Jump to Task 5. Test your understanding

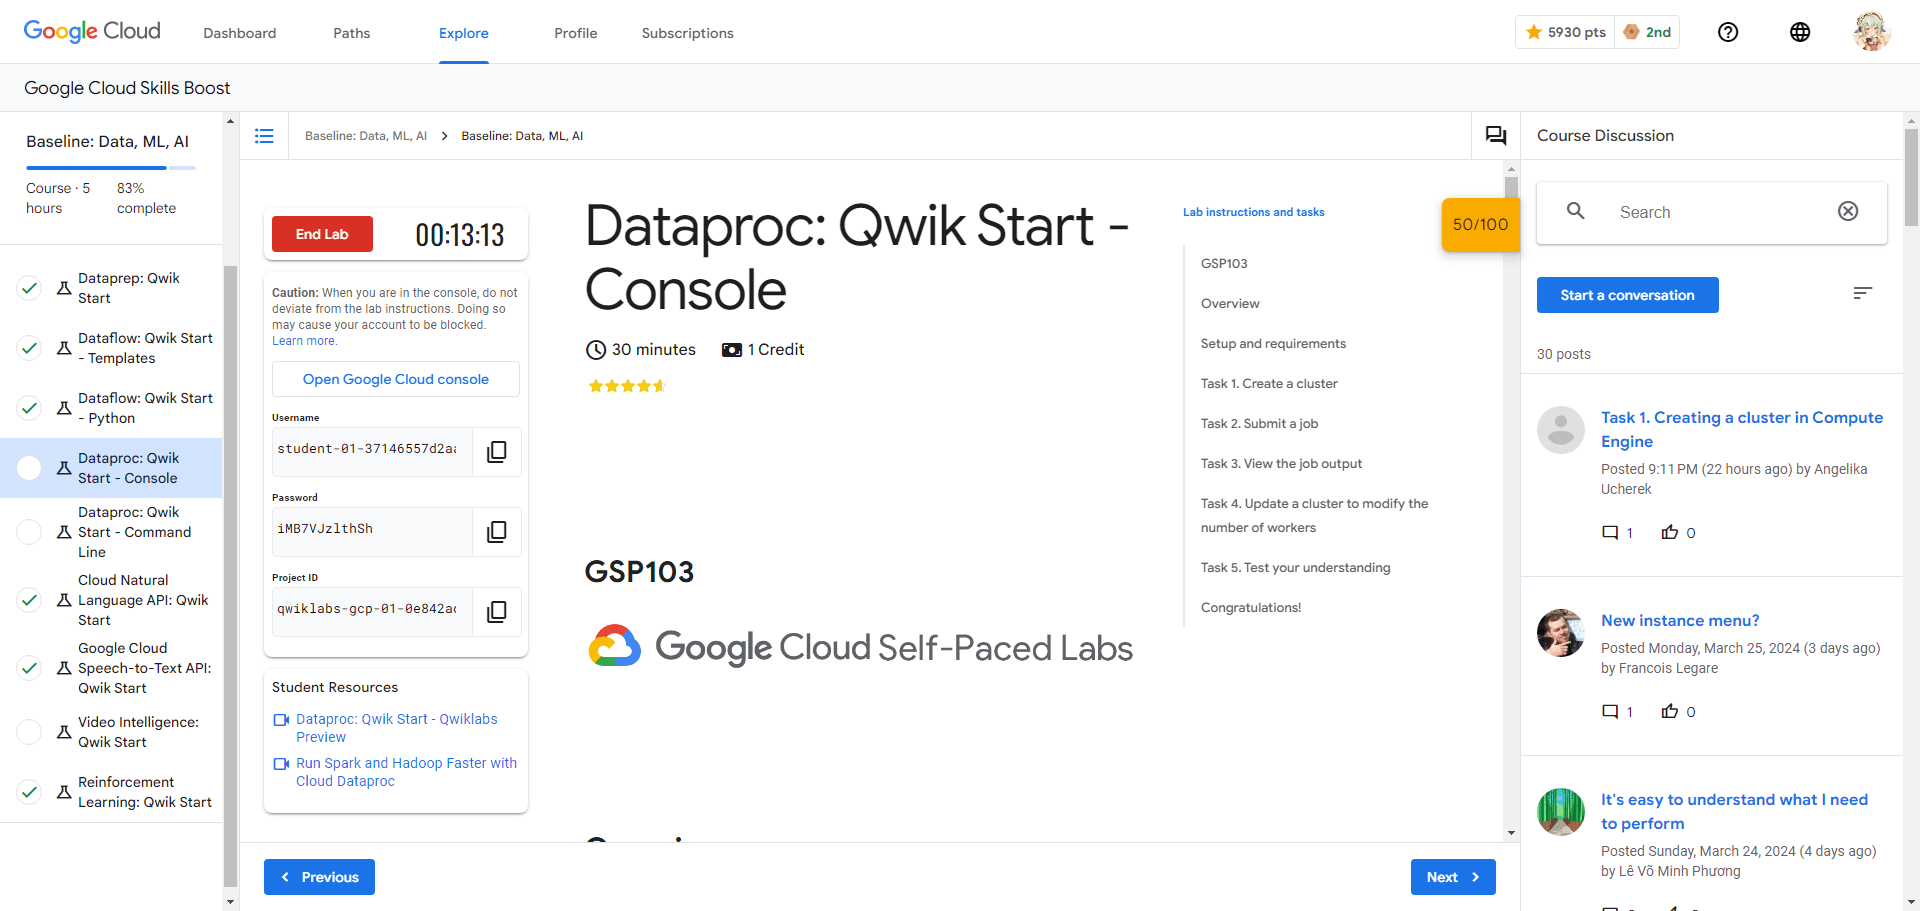[1296, 568]
